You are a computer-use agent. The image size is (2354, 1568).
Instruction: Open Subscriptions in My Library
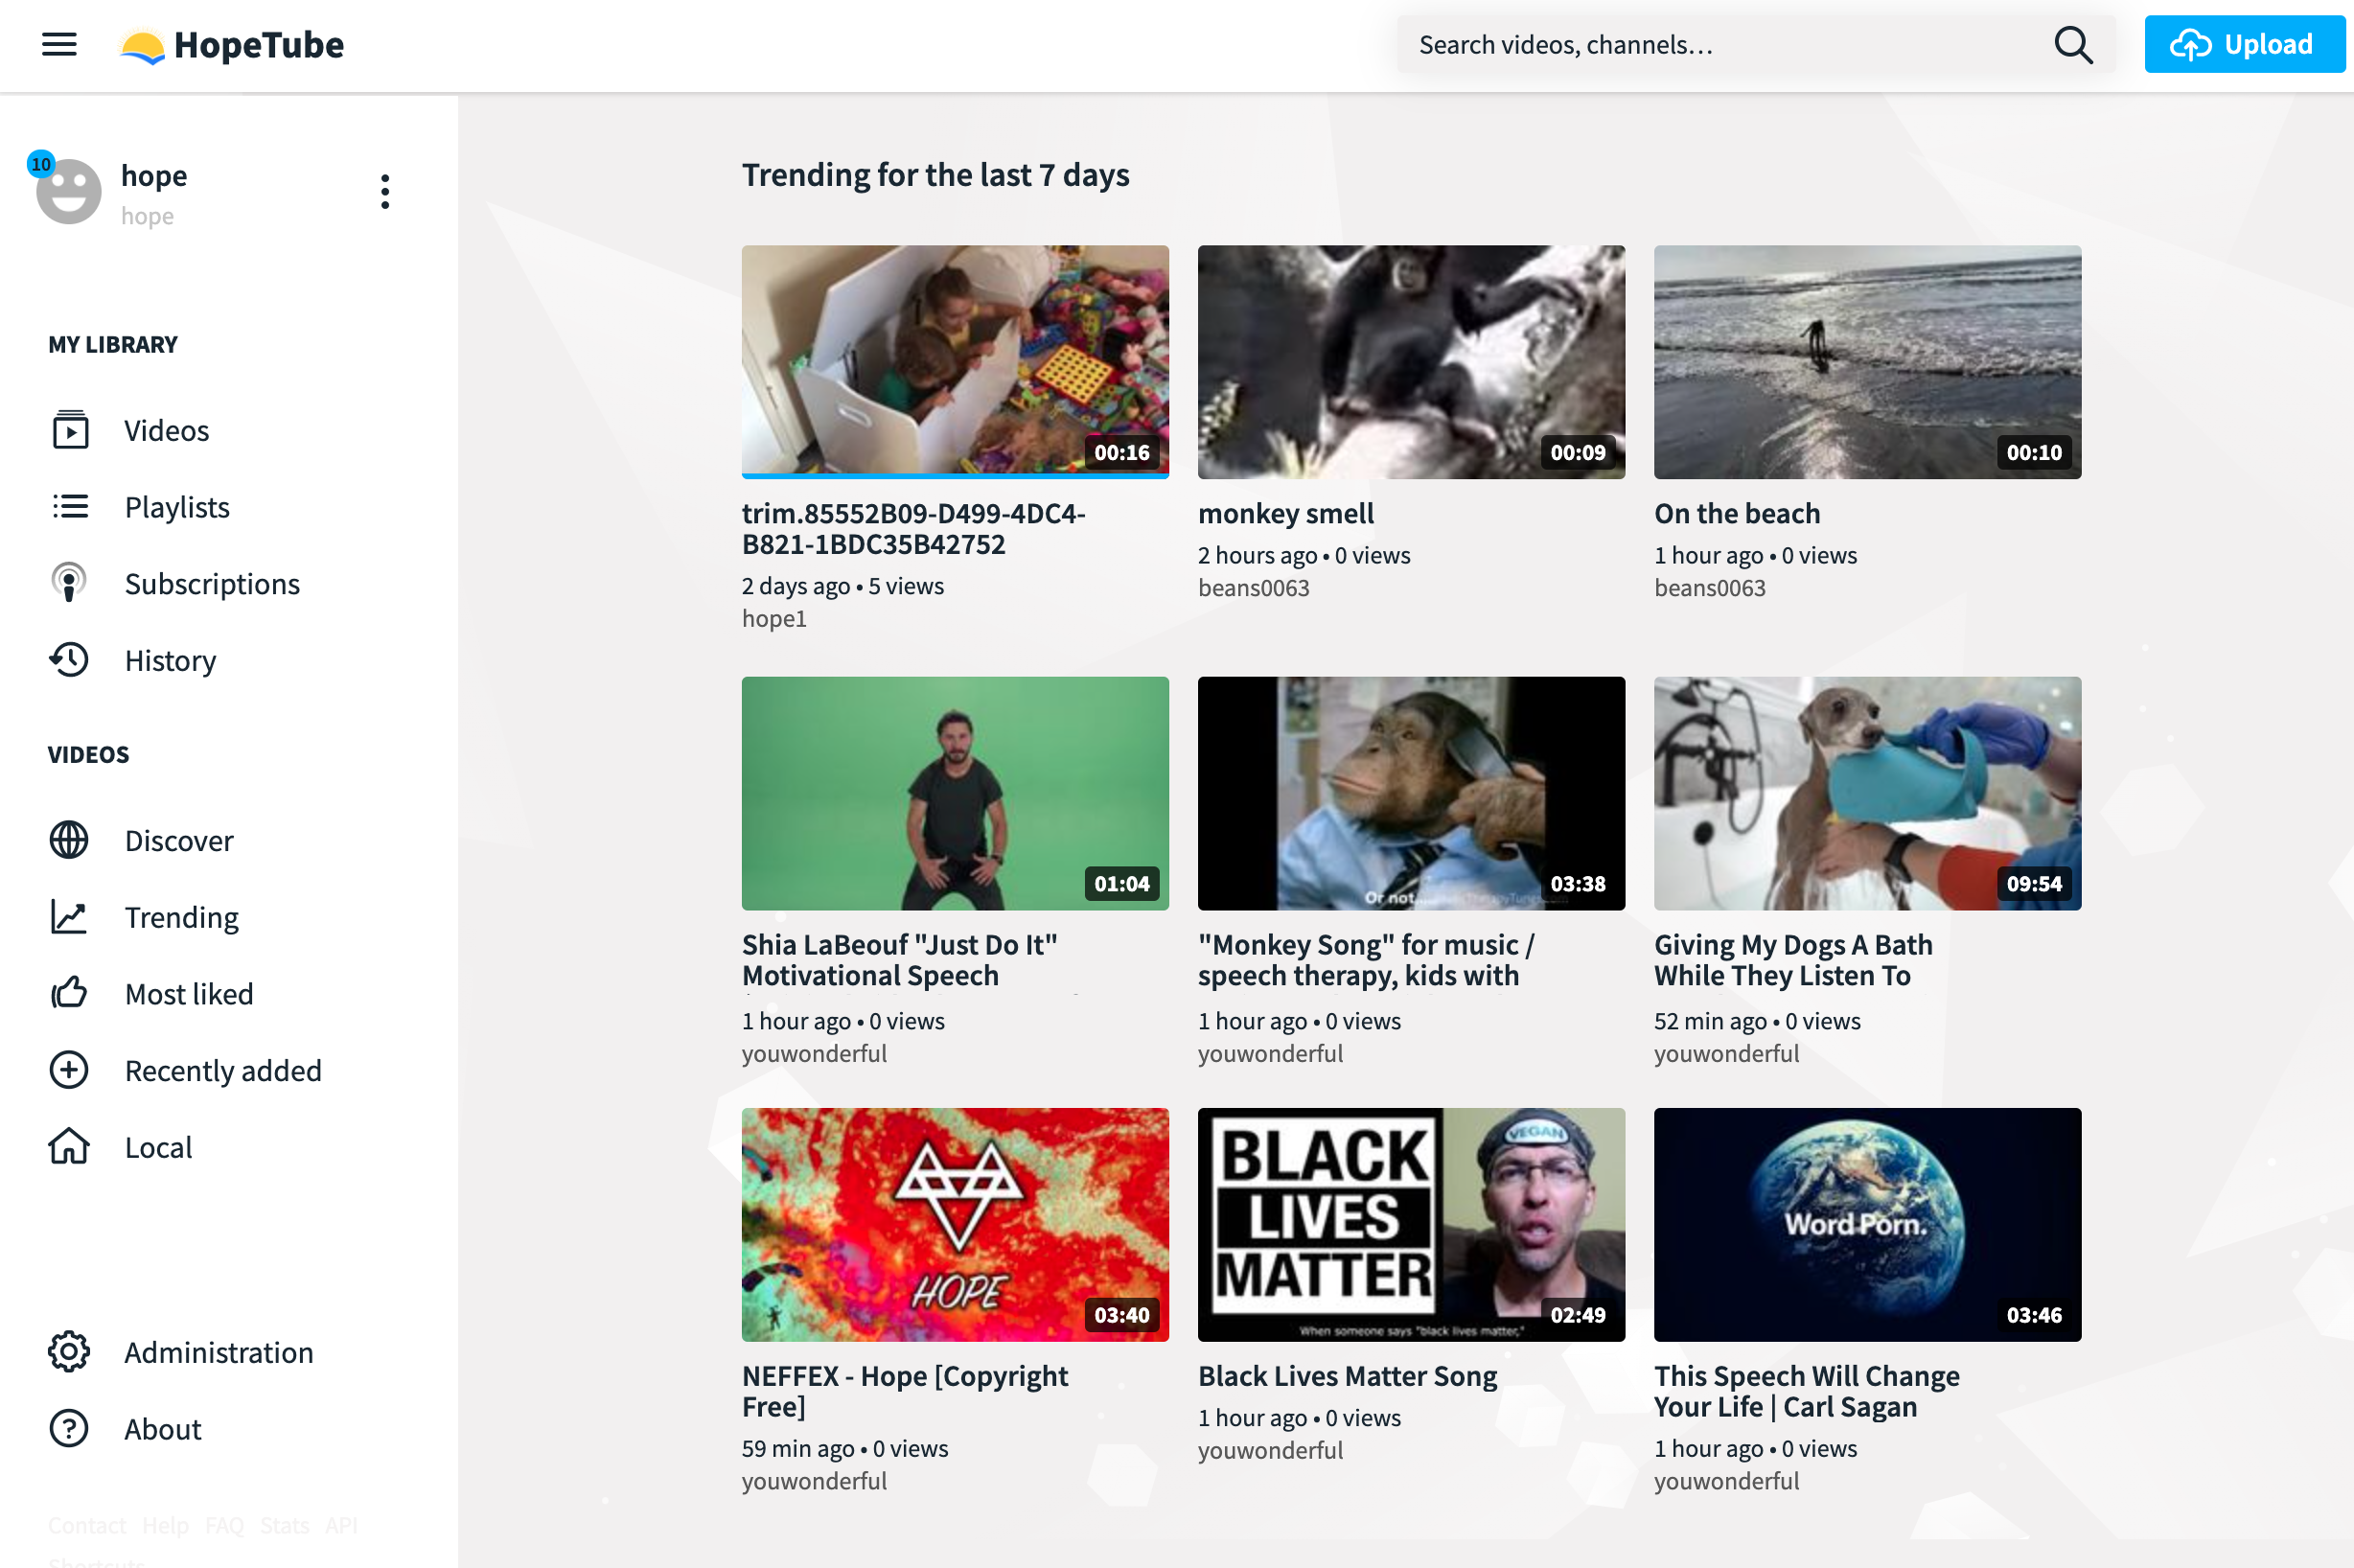tap(211, 583)
